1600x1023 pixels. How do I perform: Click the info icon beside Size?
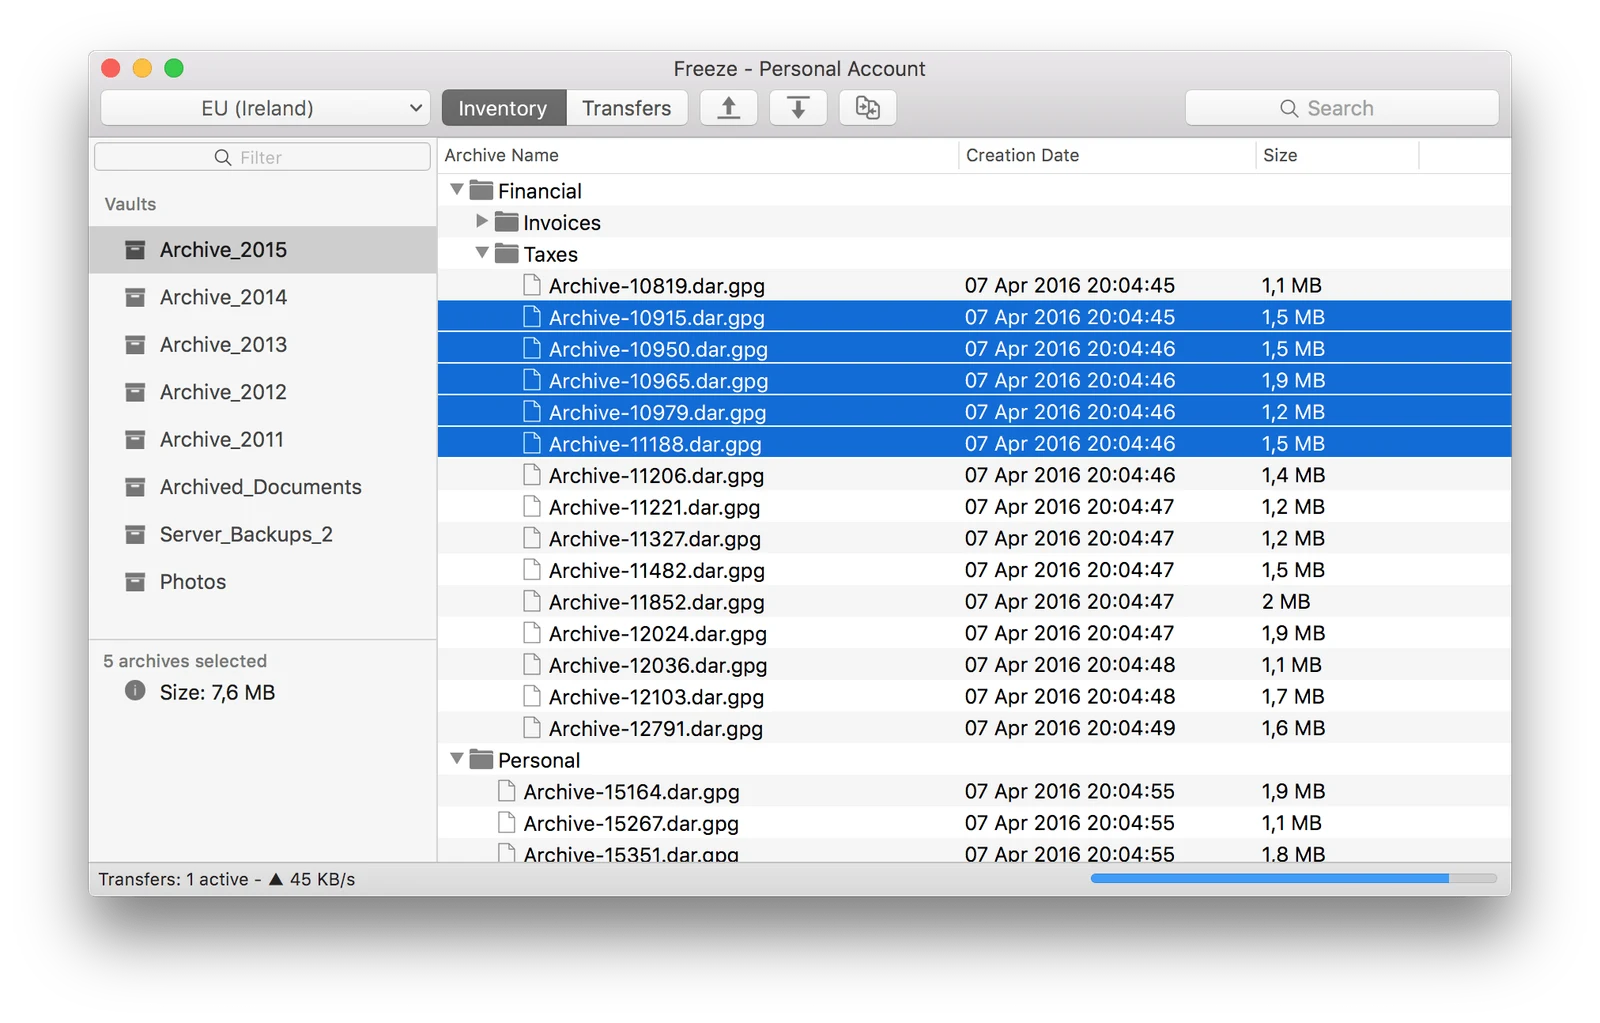[135, 691]
